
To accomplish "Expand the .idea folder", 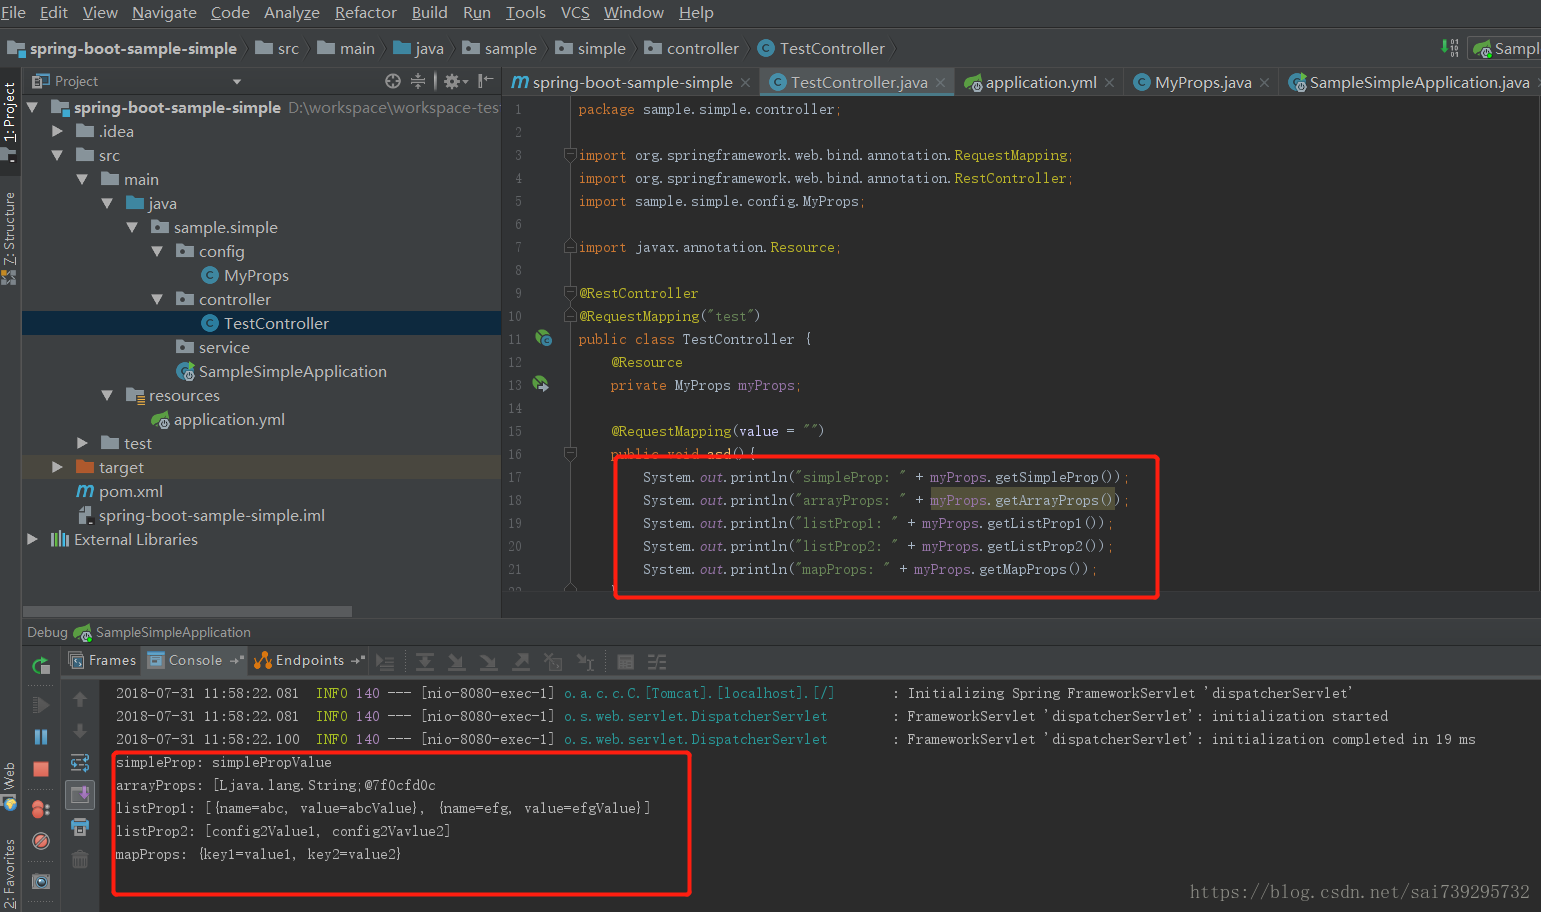I will [57, 131].
